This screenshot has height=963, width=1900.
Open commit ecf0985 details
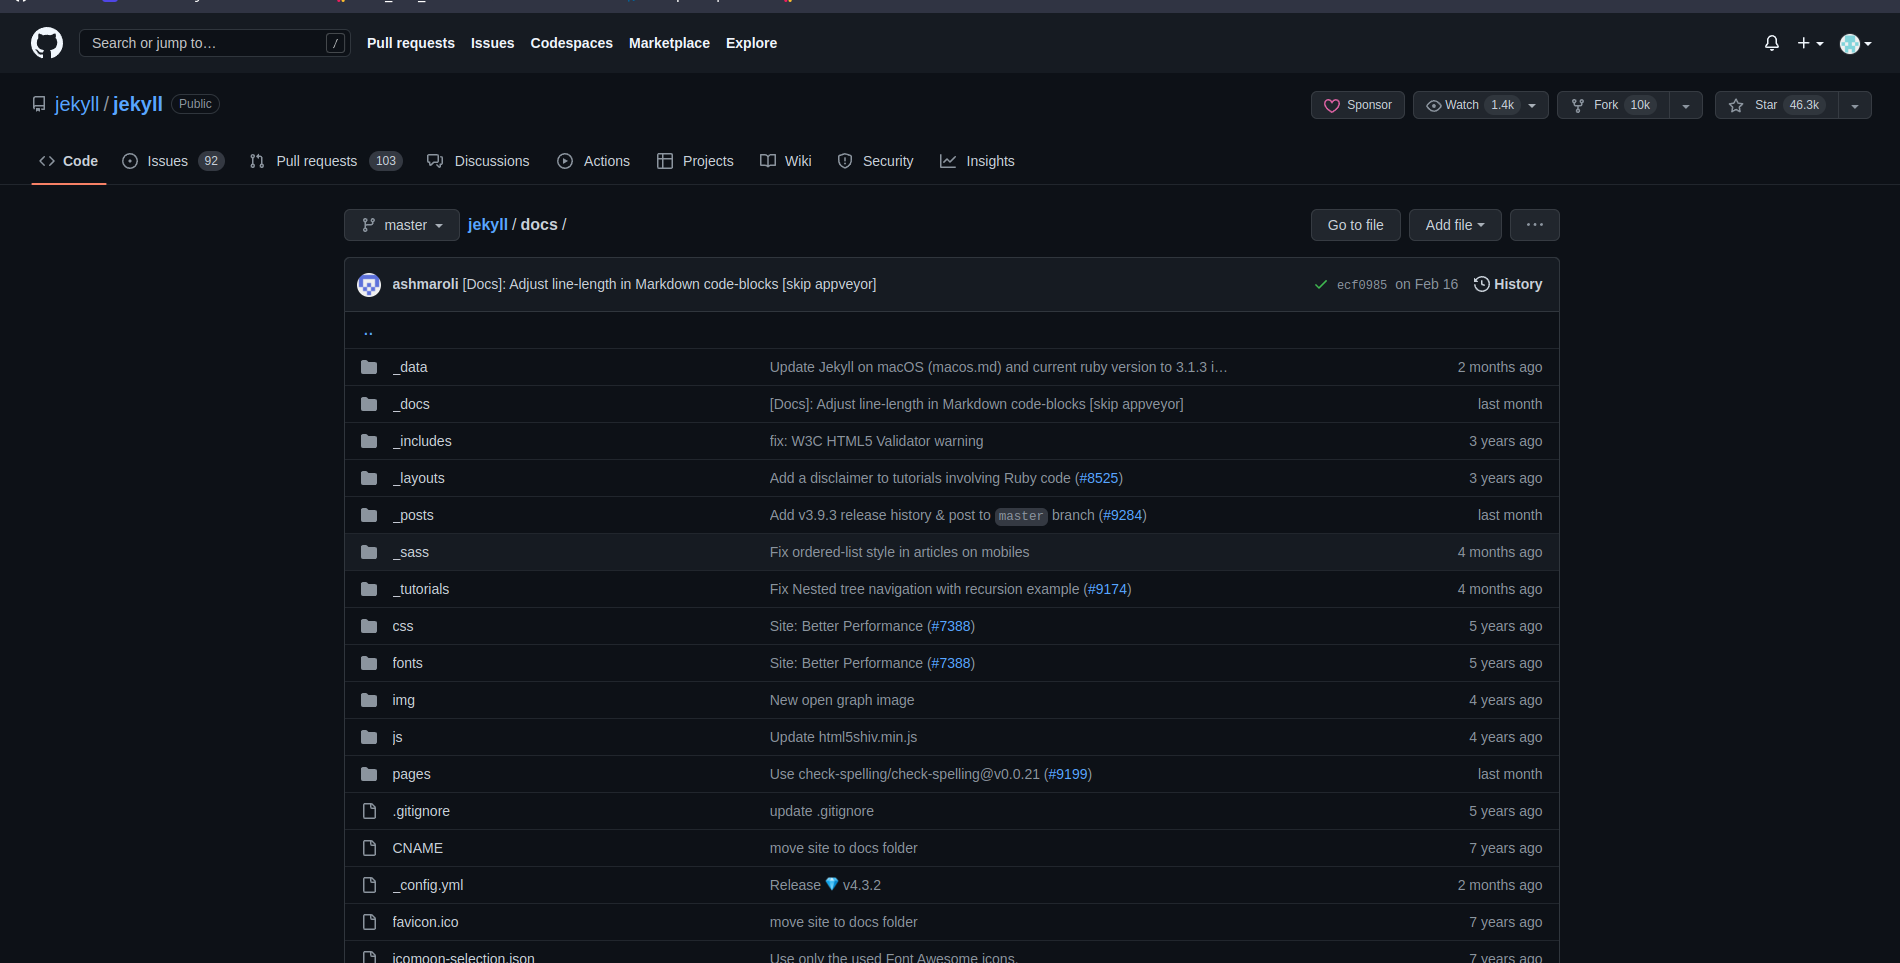click(x=1360, y=284)
